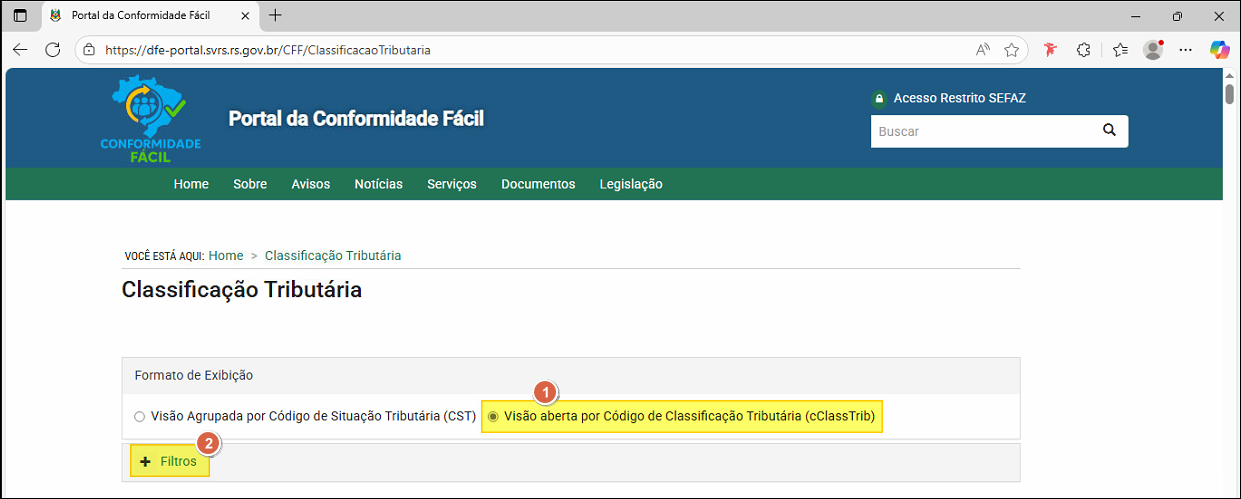Add this page to favorites star
The image size is (1241, 499).
coord(1012,49)
